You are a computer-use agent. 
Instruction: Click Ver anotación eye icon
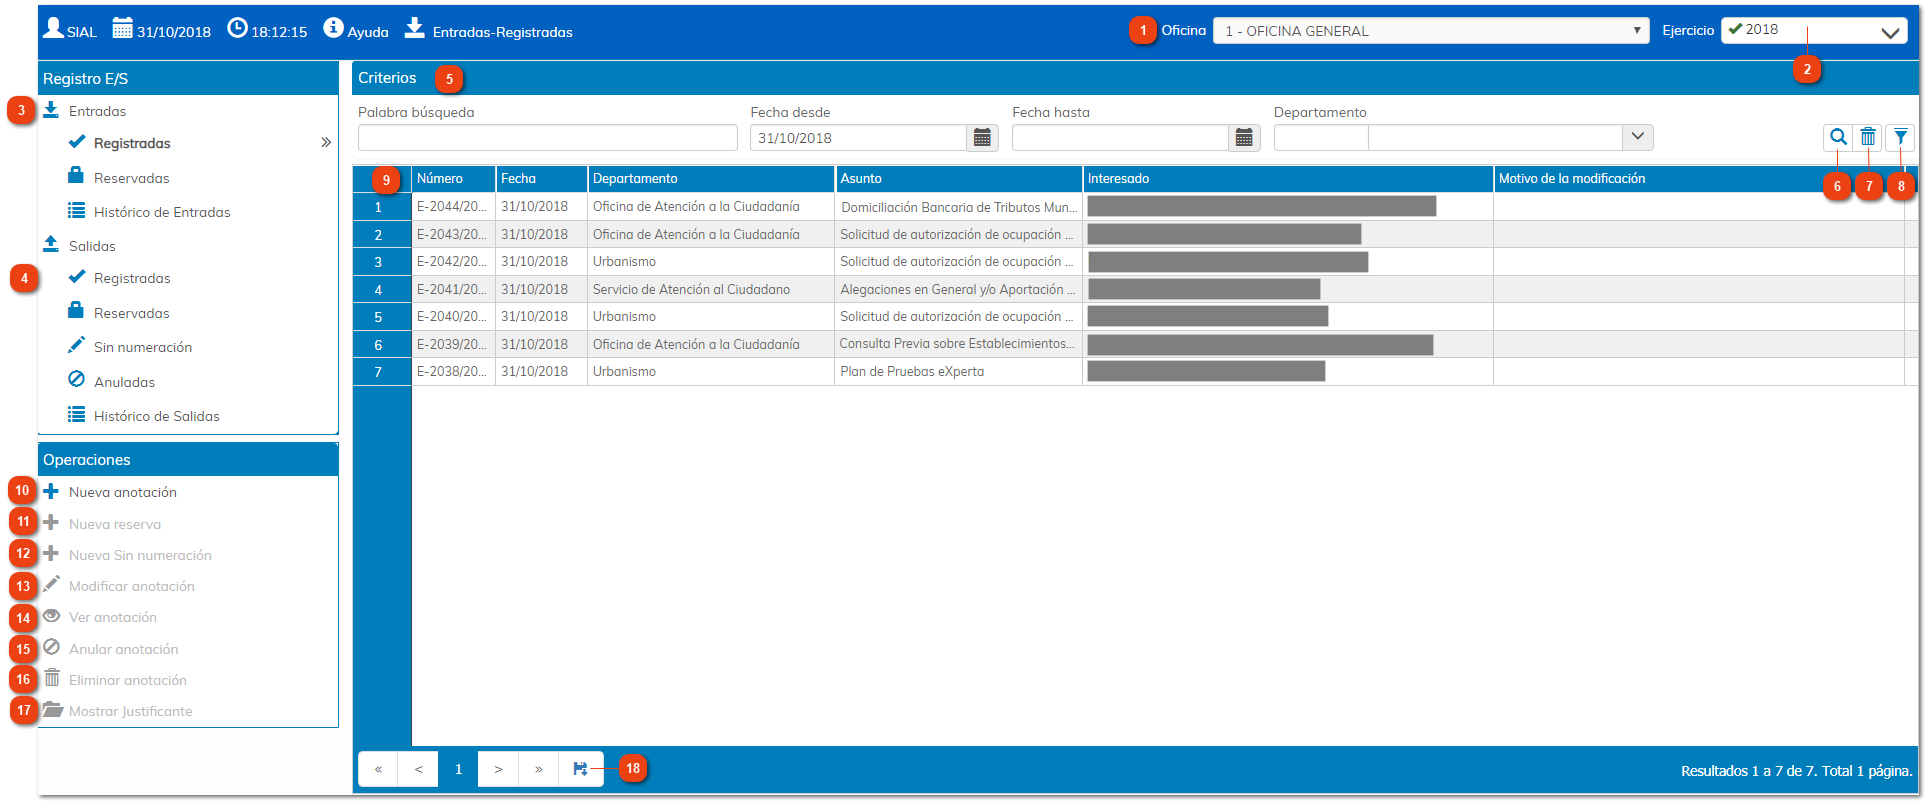51,616
